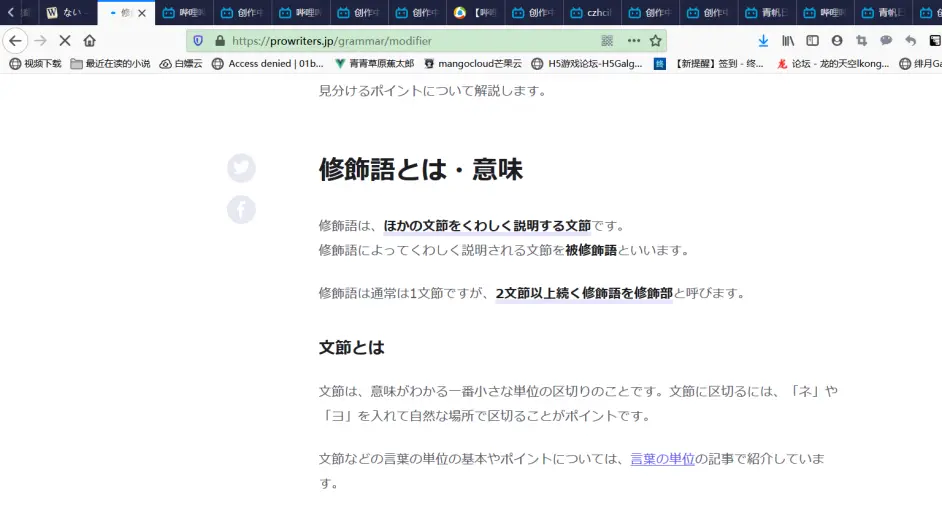The height and width of the screenshot is (530, 942).
Task: Open the 最近在读的小说 bookmarks folder
Action: click(x=111, y=64)
